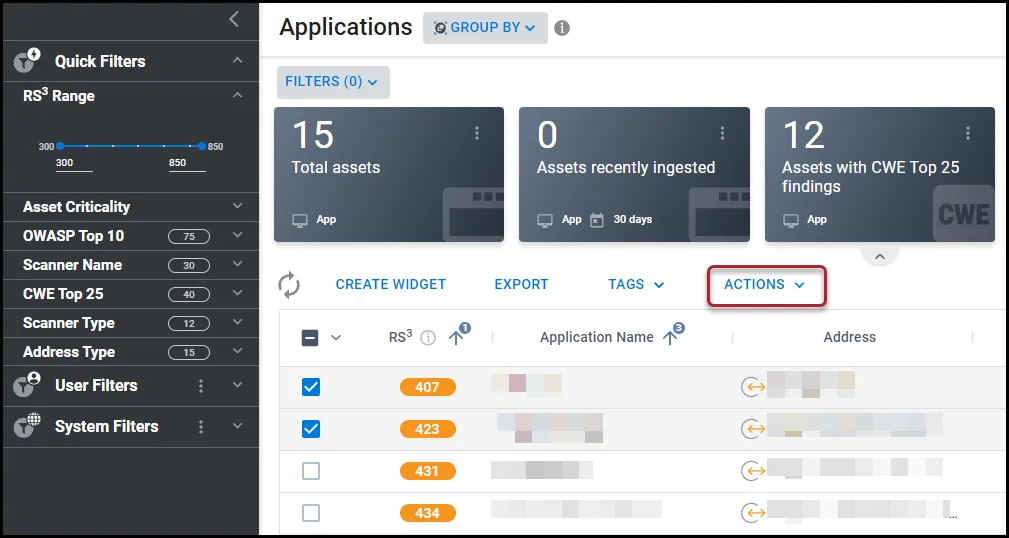The image size is (1009, 538).
Task: Open the Filters (0) dropdown
Action: pos(333,82)
